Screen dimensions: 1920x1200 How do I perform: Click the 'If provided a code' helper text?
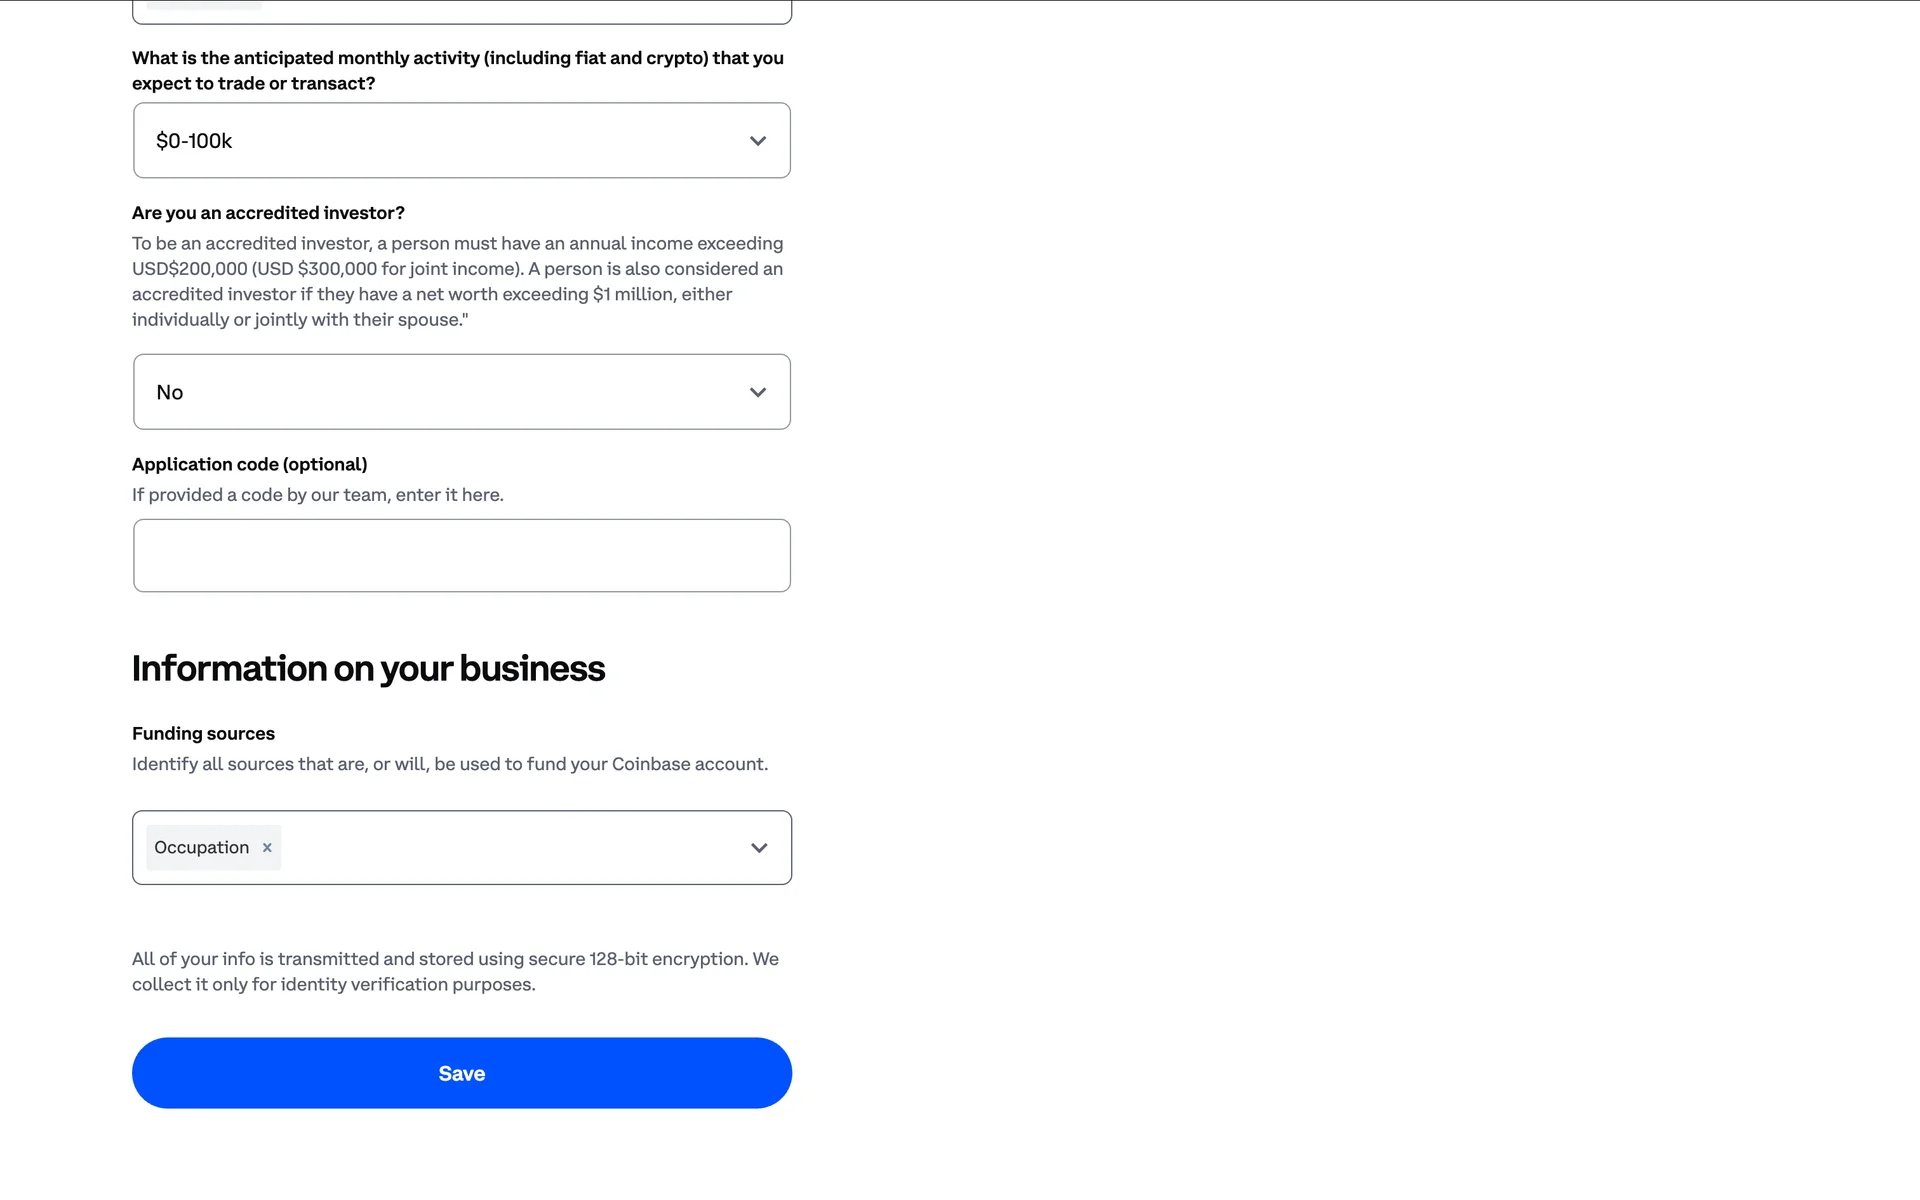tap(317, 495)
